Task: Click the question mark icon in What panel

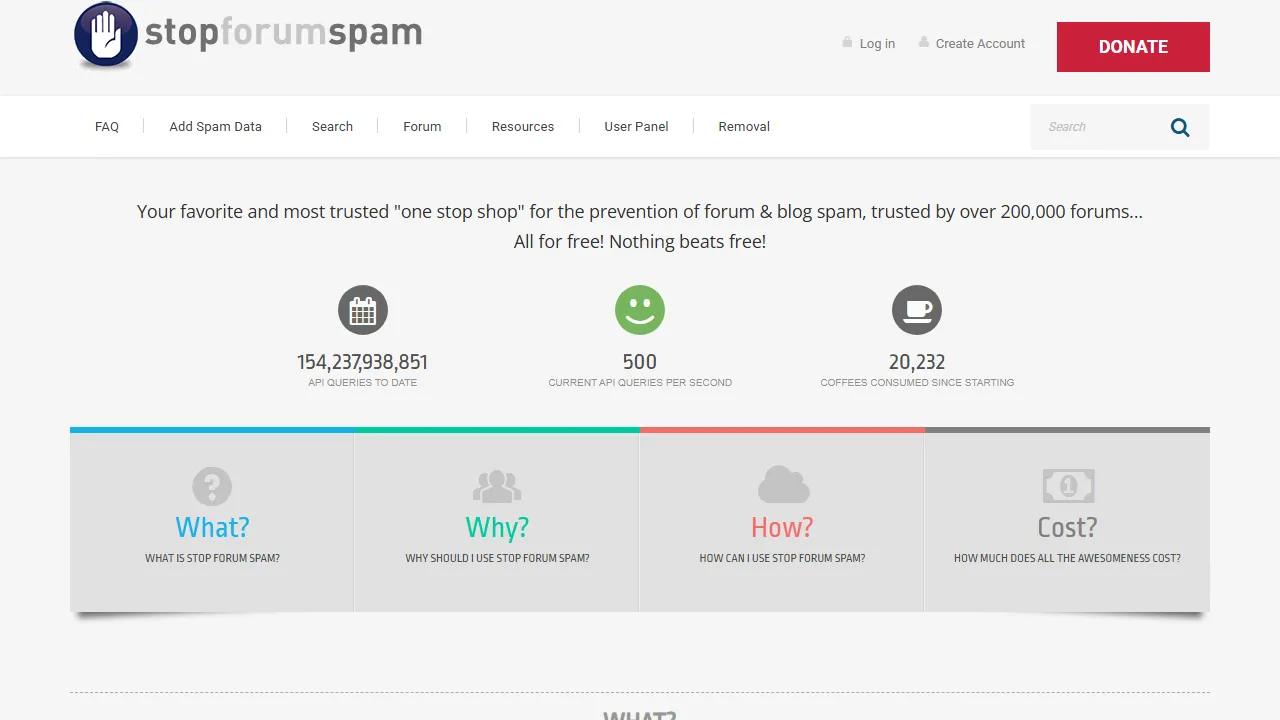Action: point(212,487)
